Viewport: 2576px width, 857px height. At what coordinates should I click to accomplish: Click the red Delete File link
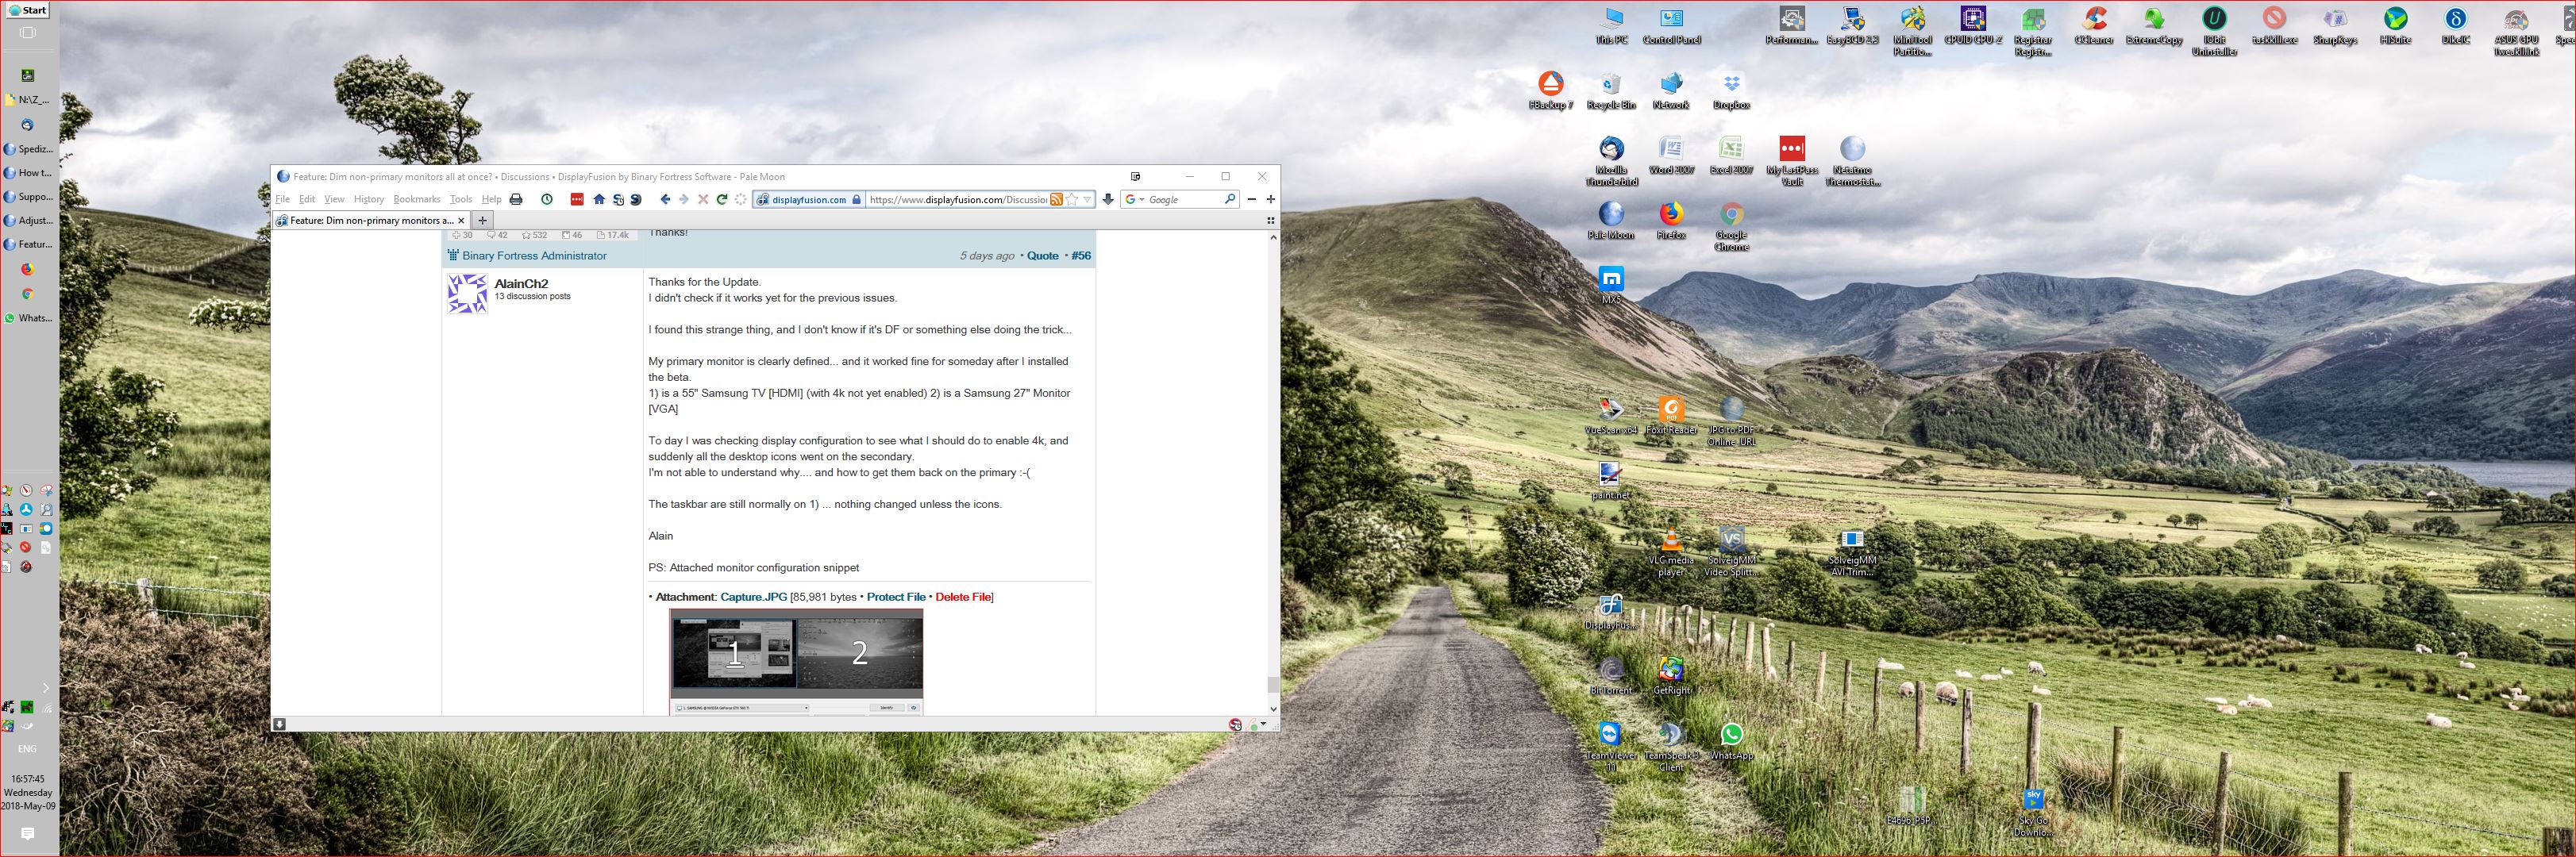[x=962, y=597]
